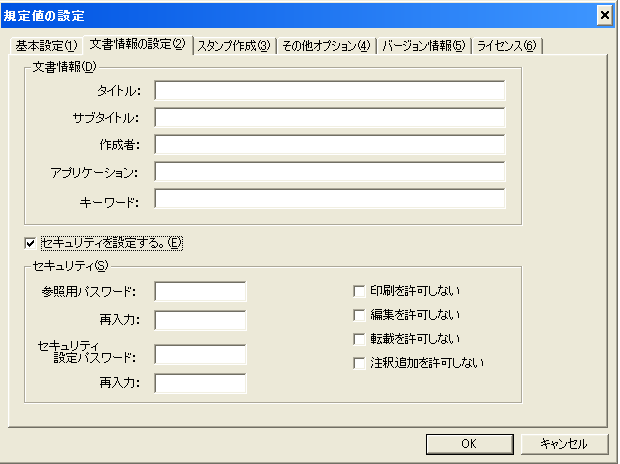Check the 注釈追加を許可しない option

pyautogui.click(x=359, y=363)
